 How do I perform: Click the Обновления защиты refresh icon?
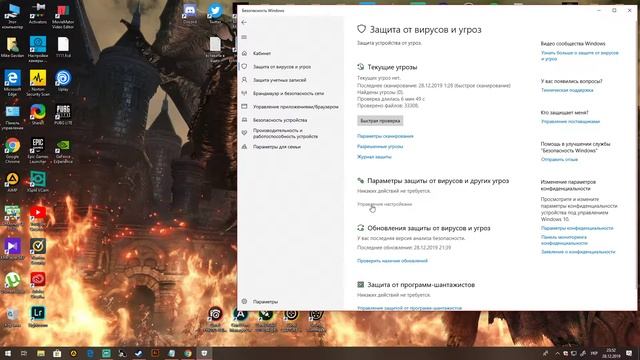(360, 228)
